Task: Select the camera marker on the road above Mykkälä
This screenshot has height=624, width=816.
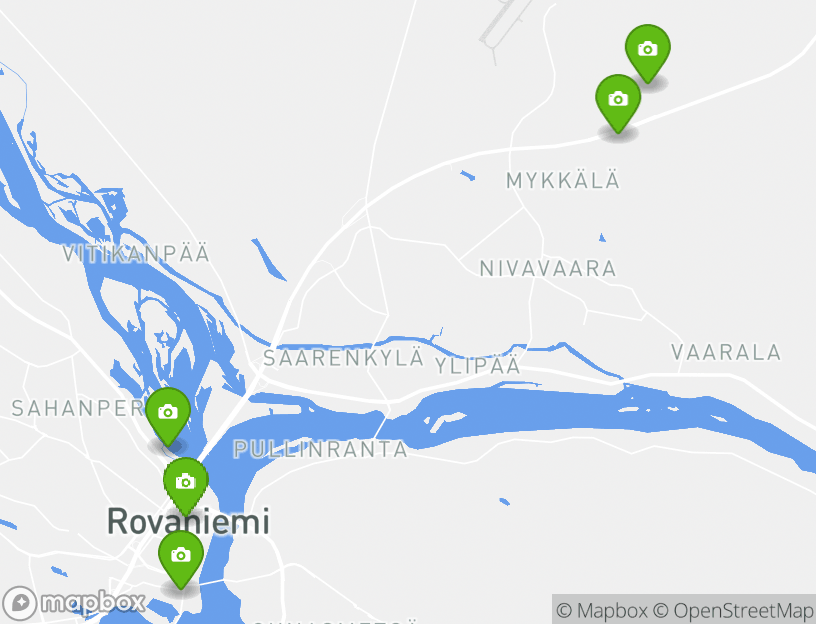Action: tap(618, 102)
